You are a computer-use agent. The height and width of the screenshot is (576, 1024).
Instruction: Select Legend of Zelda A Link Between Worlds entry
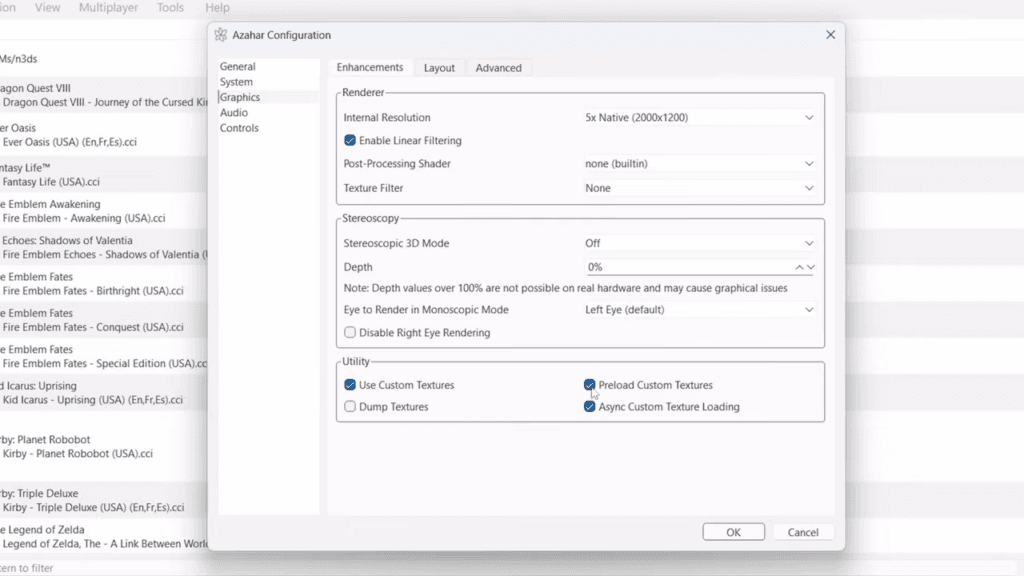pos(103,537)
